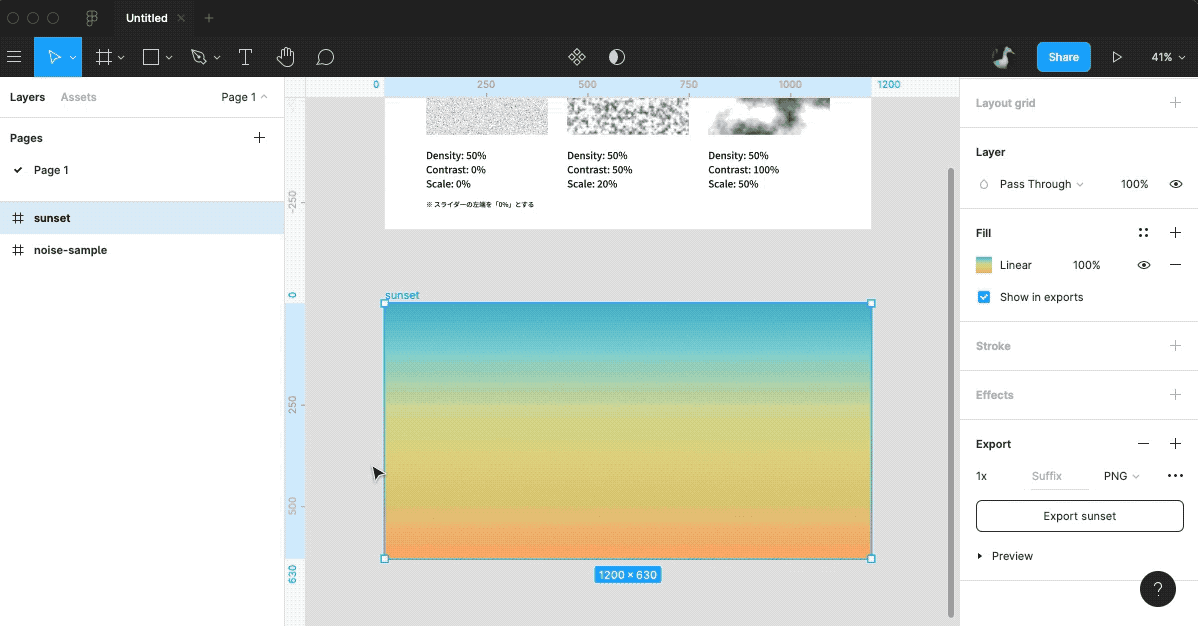Viewport: 1198px width, 626px height.
Task: Uncheck Show in exports checkbox
Action: (x=984, y=297)
